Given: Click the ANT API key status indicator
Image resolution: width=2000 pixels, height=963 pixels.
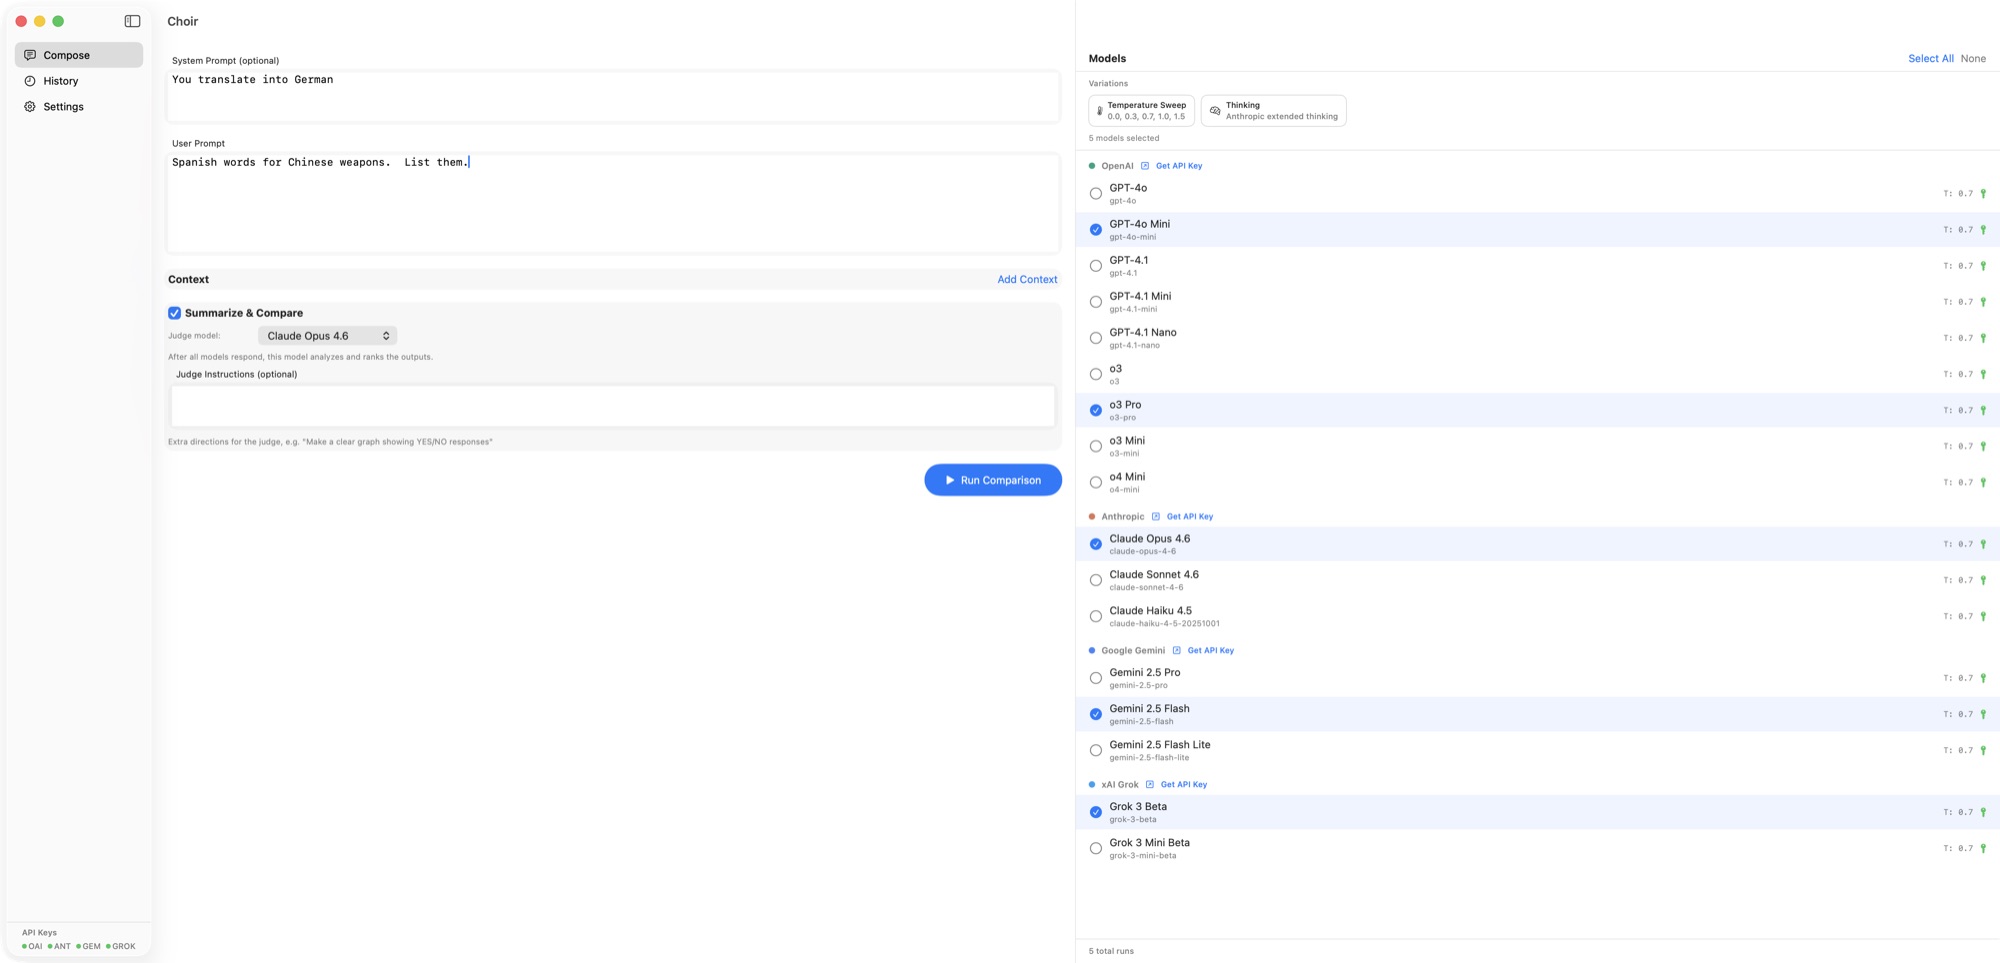Looking at the screenshot, I should [x=59, y=946].
